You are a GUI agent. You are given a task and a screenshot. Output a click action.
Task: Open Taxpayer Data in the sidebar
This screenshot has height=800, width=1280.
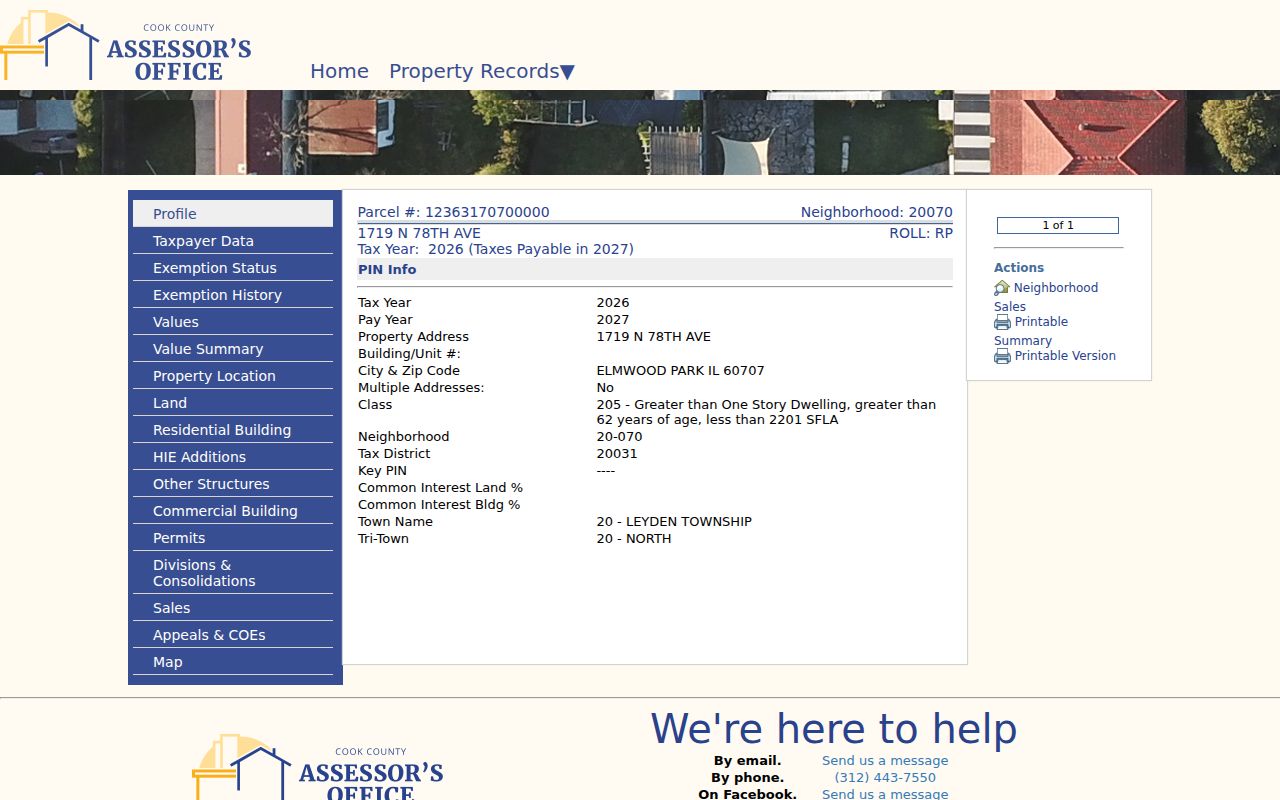233,241
